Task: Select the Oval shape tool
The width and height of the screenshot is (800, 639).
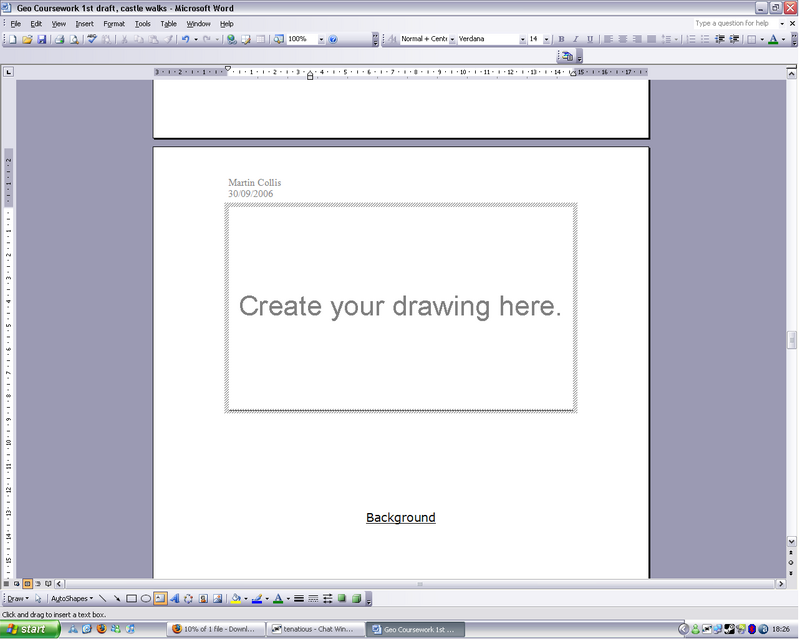Action: coord(146,599)
